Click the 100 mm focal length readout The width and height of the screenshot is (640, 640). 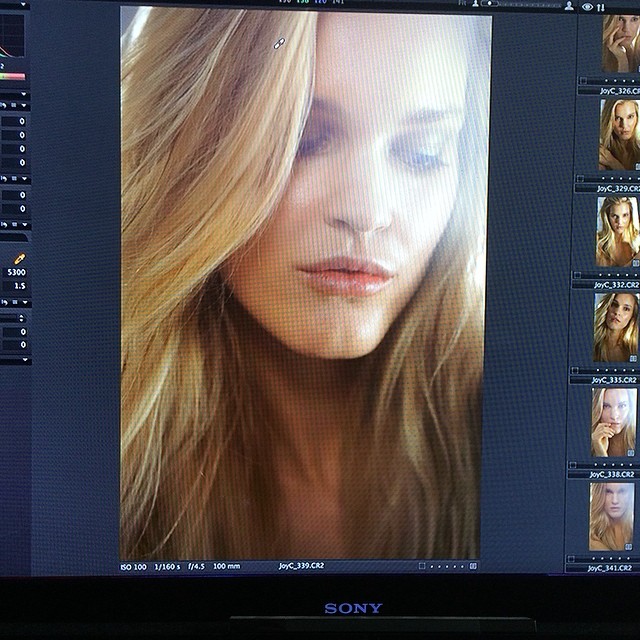(x=227, y=566)
